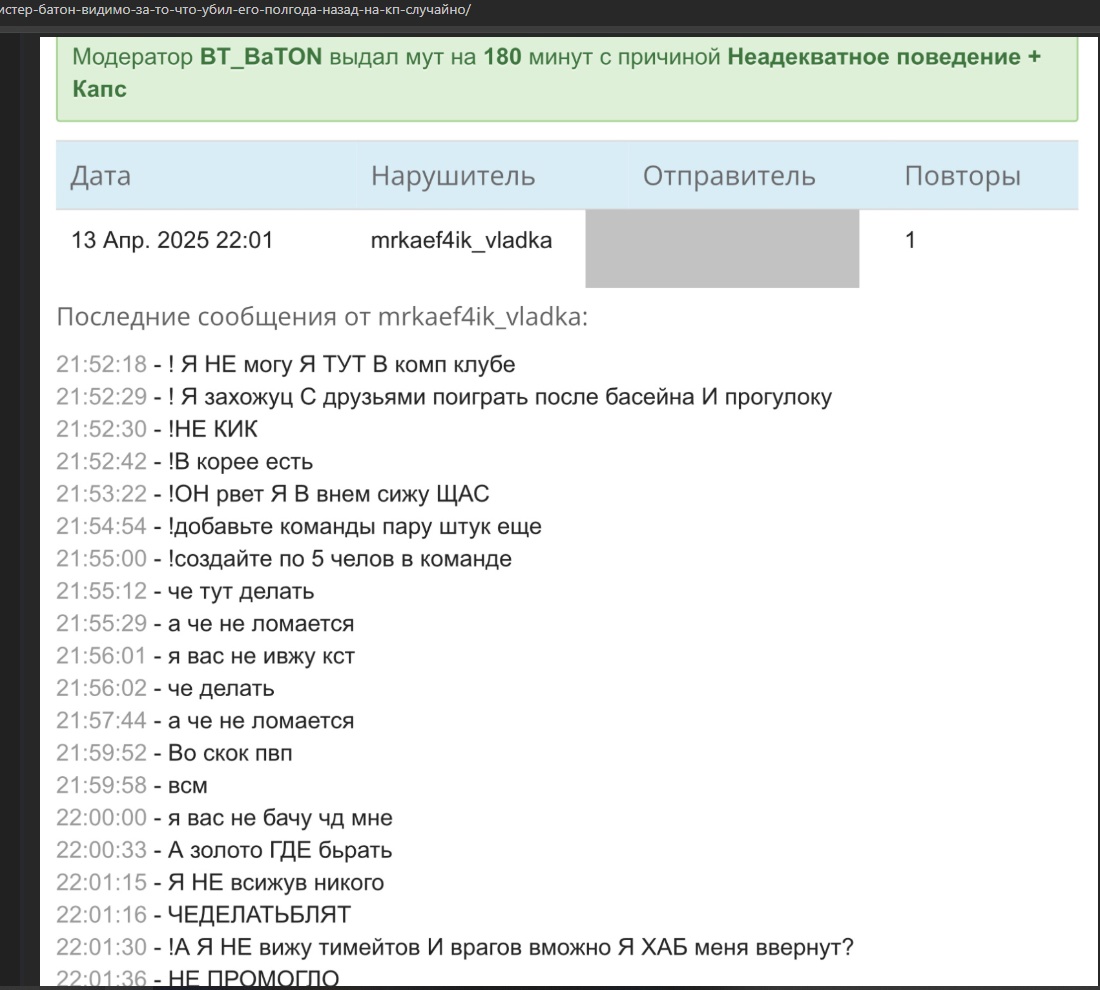Click the 'Повторы' column header

(x=962, y=176)
